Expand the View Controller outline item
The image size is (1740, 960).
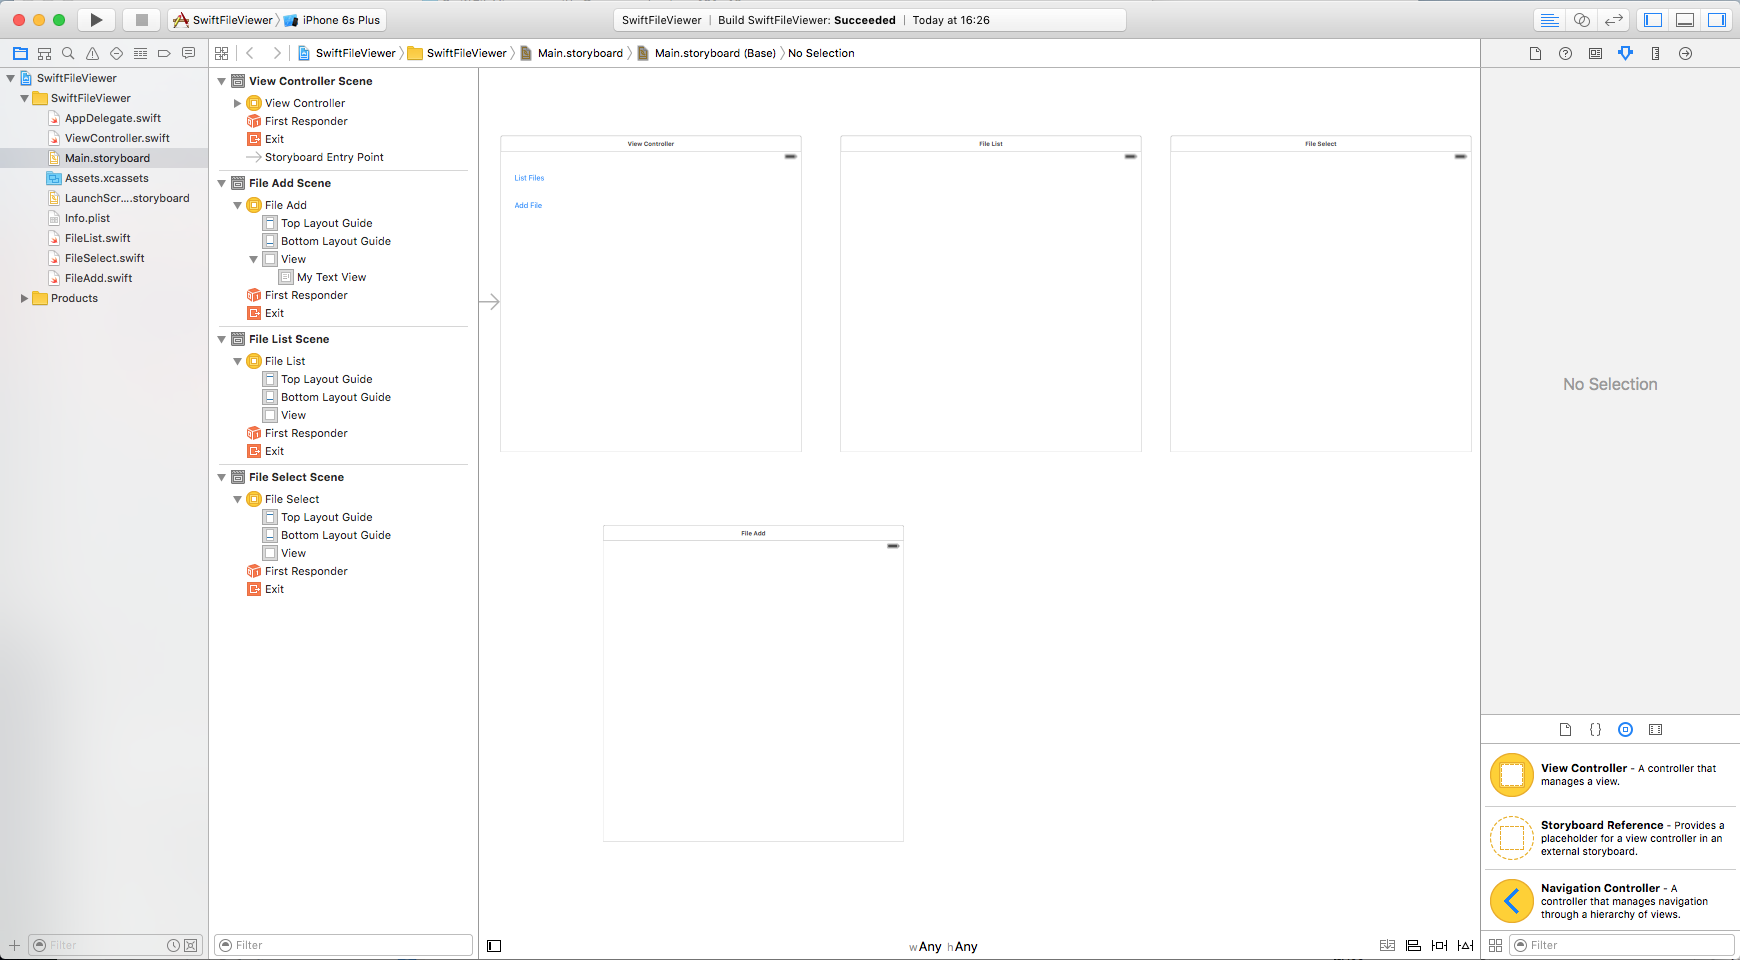point(237,103)
